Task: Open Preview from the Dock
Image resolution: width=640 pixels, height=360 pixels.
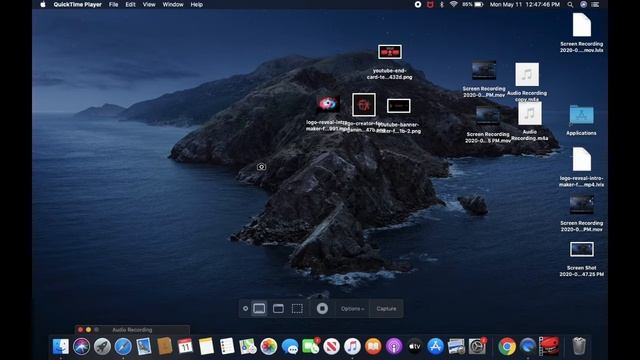Action: point(456,347)
